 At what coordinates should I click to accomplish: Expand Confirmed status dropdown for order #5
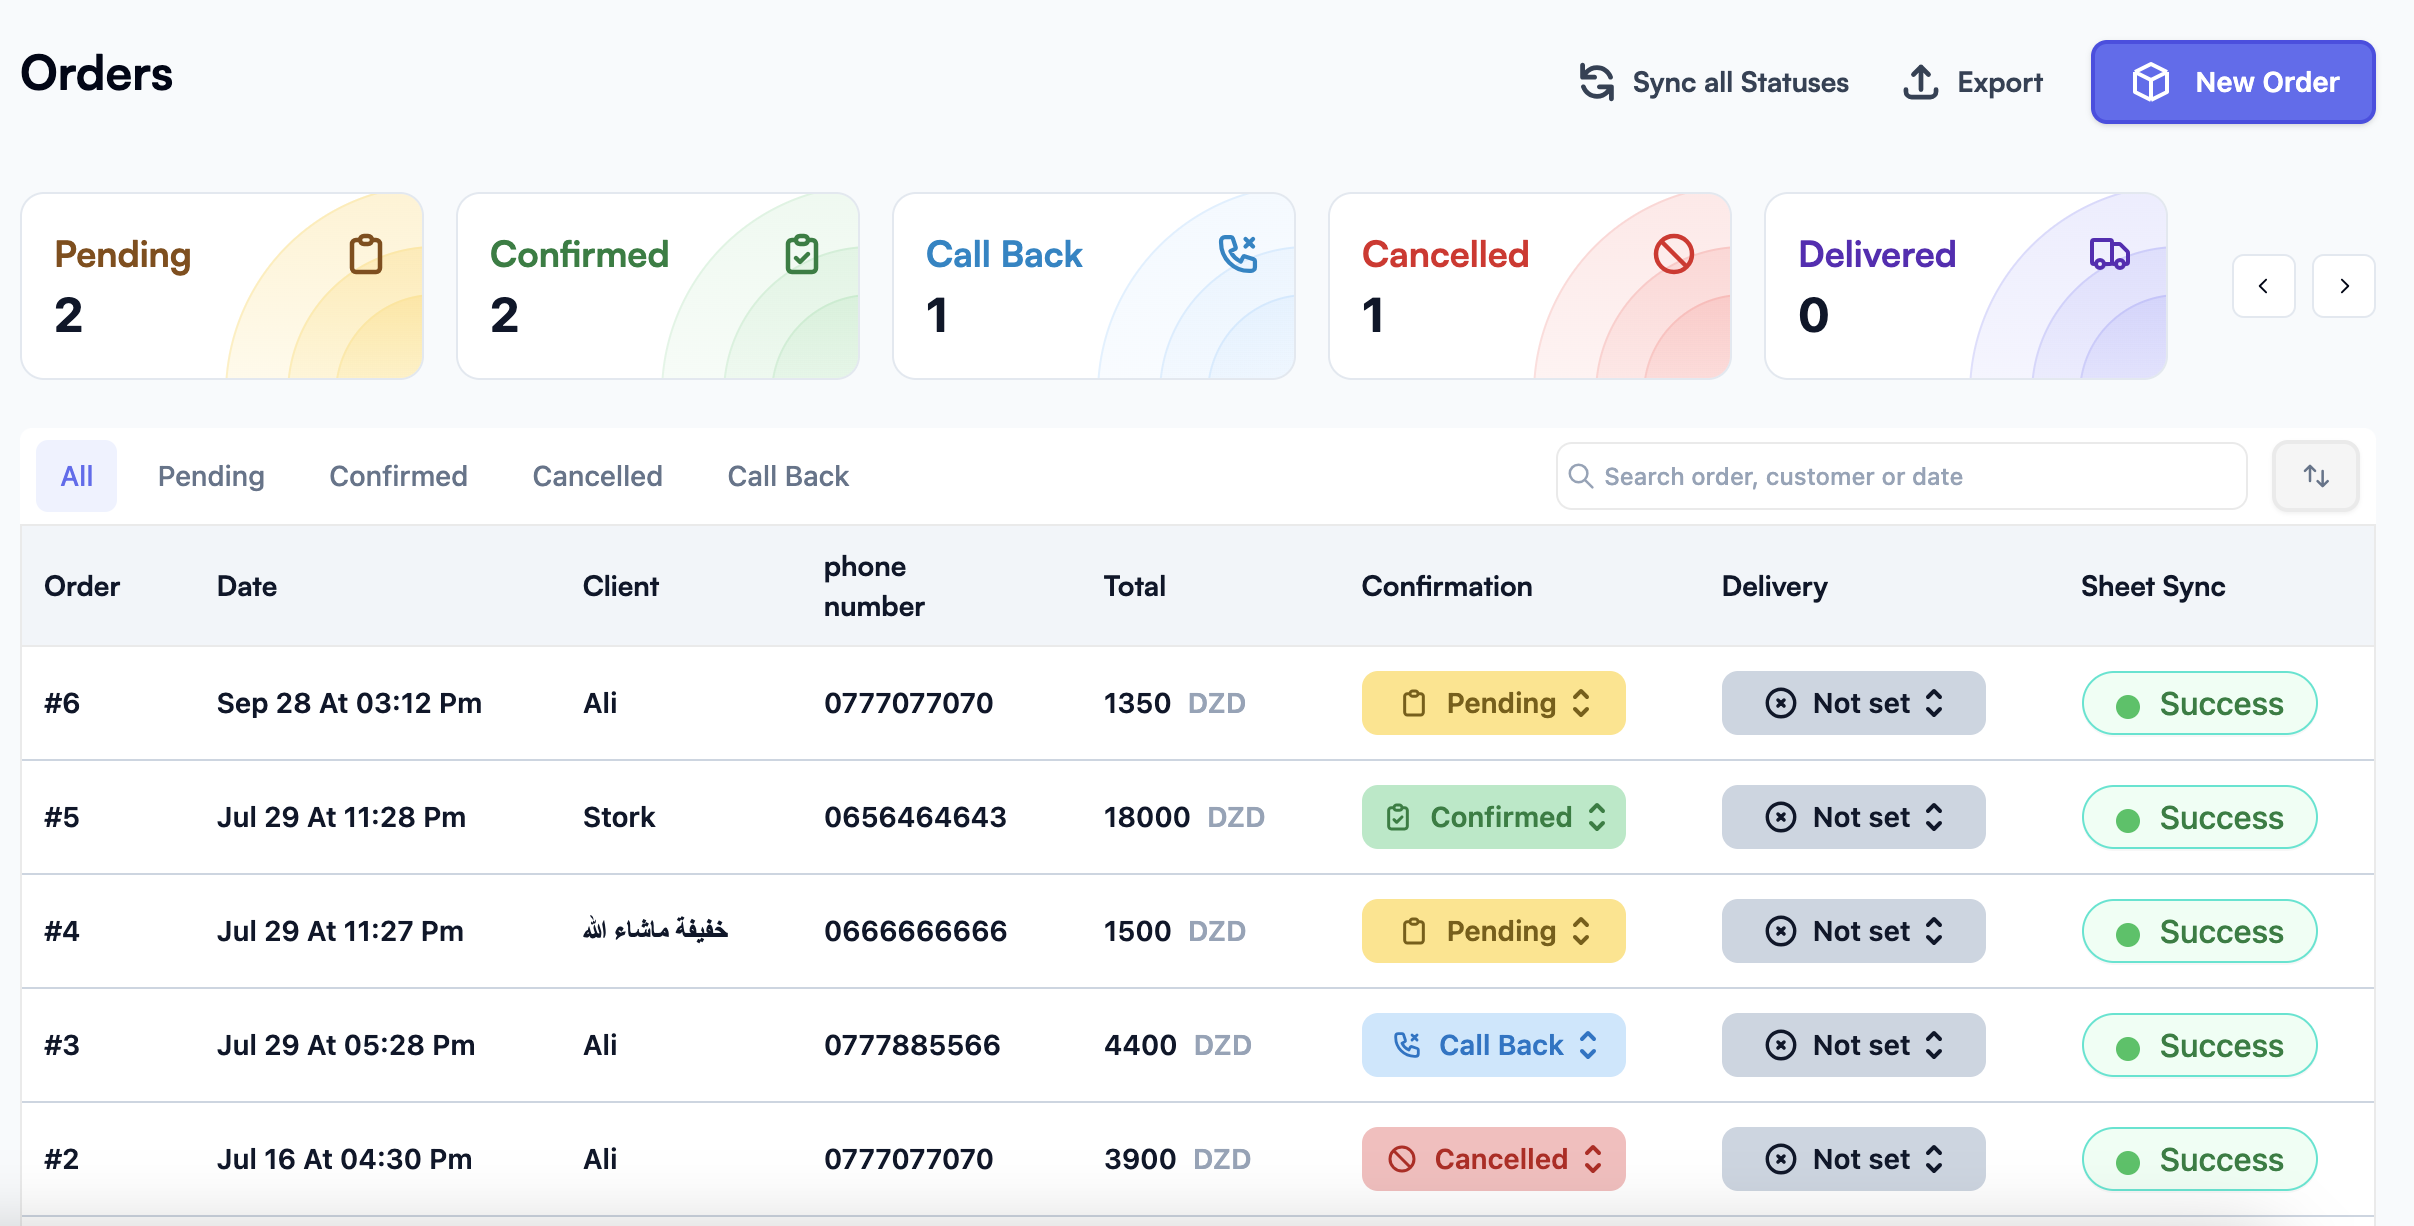[x=1493, y=817]
